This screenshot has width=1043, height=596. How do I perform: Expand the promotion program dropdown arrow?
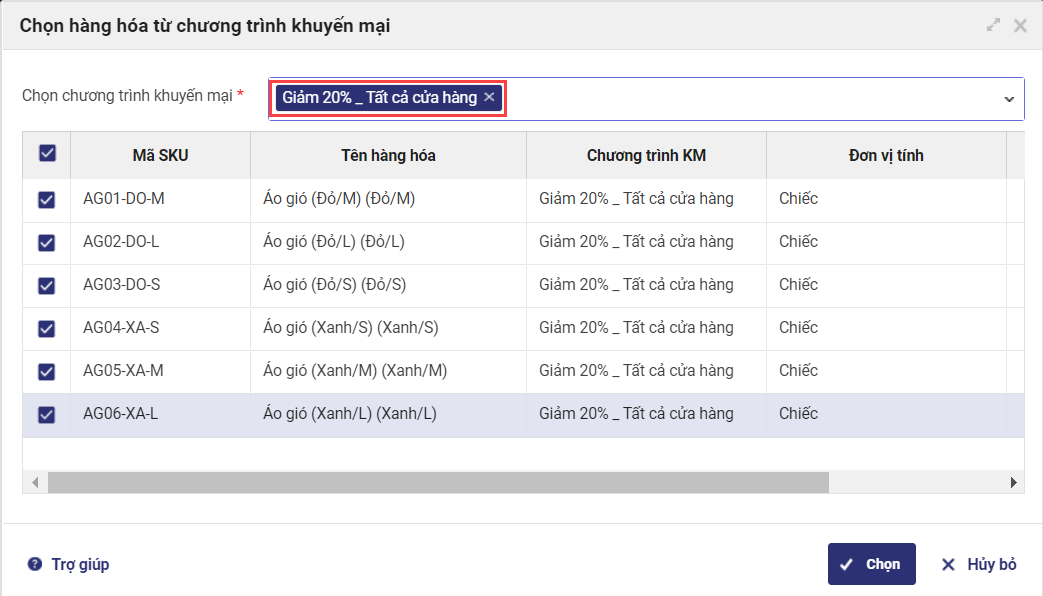(1009, 99)
